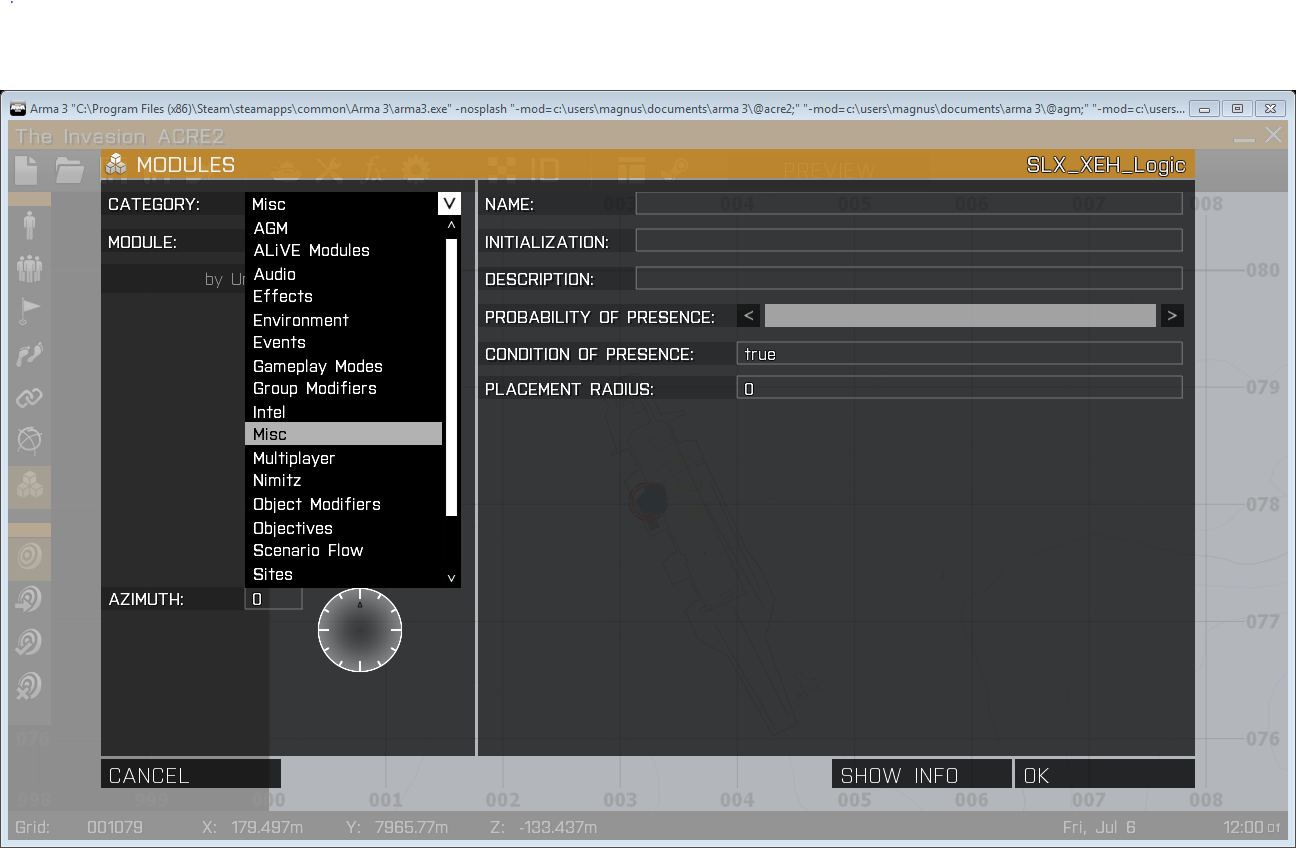Click the Cancel button
The width and height of the screenshot is (1296, 848).
[191, 775]
